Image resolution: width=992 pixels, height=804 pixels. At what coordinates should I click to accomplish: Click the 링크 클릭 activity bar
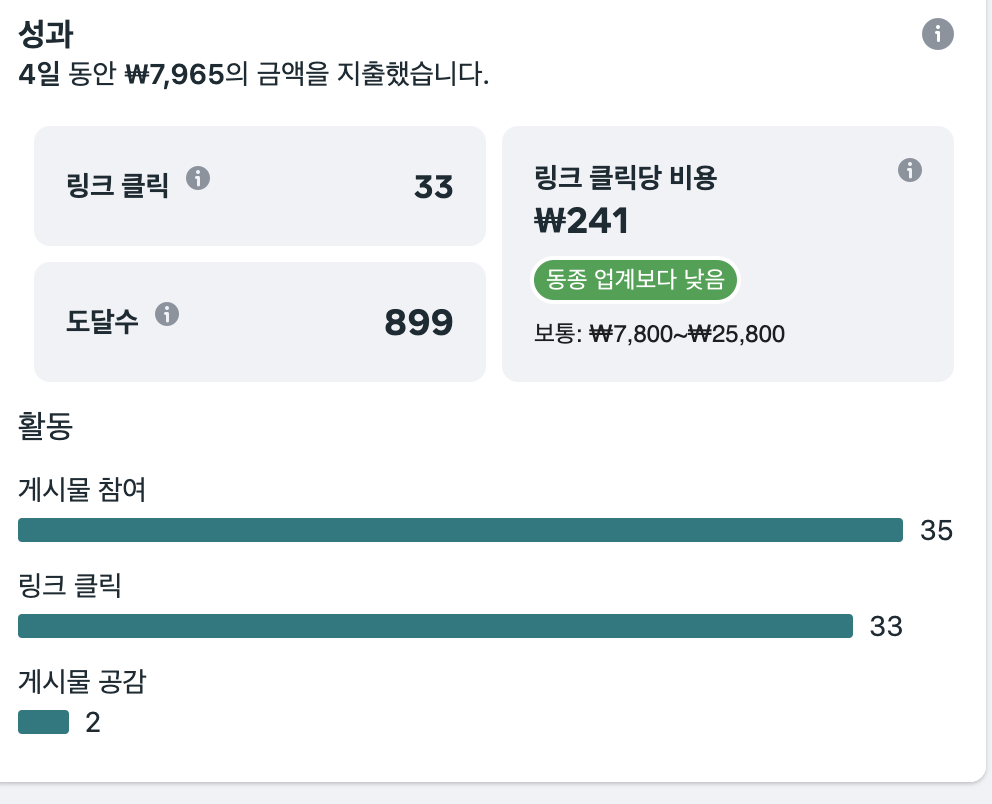435,626
